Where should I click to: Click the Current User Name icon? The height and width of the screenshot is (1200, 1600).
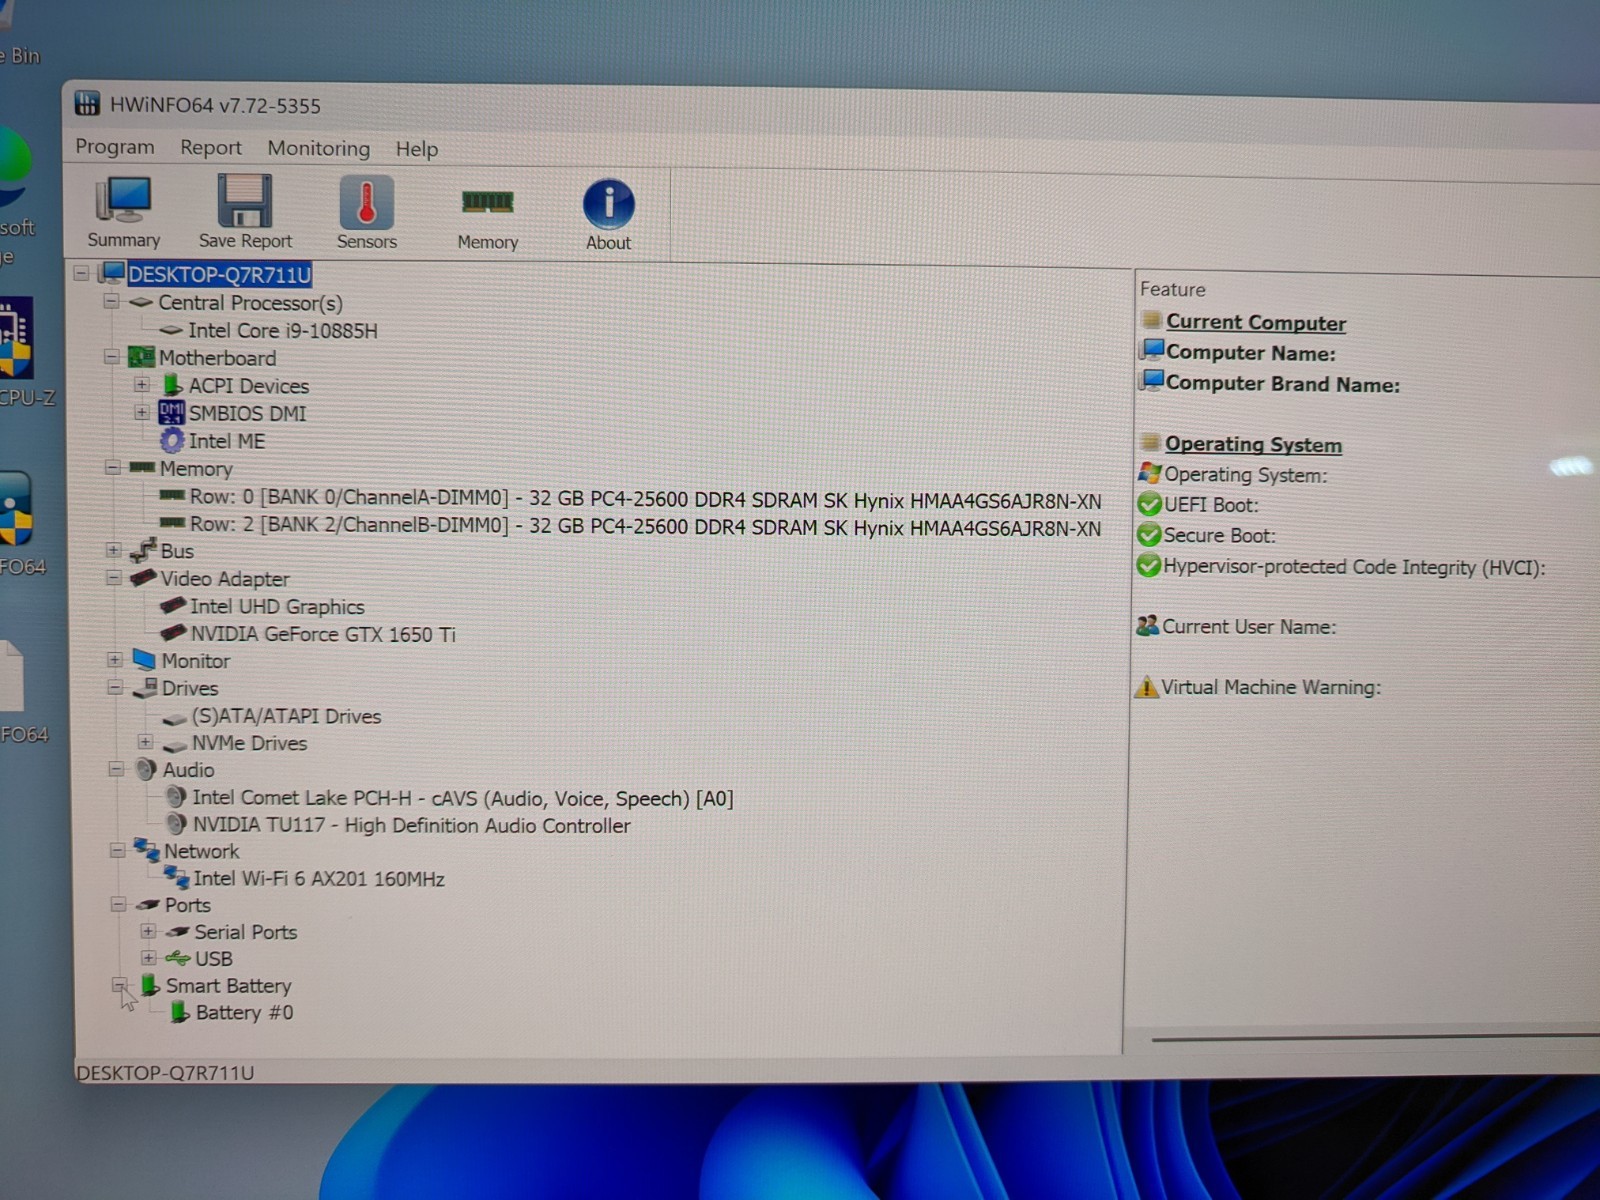1147,626
